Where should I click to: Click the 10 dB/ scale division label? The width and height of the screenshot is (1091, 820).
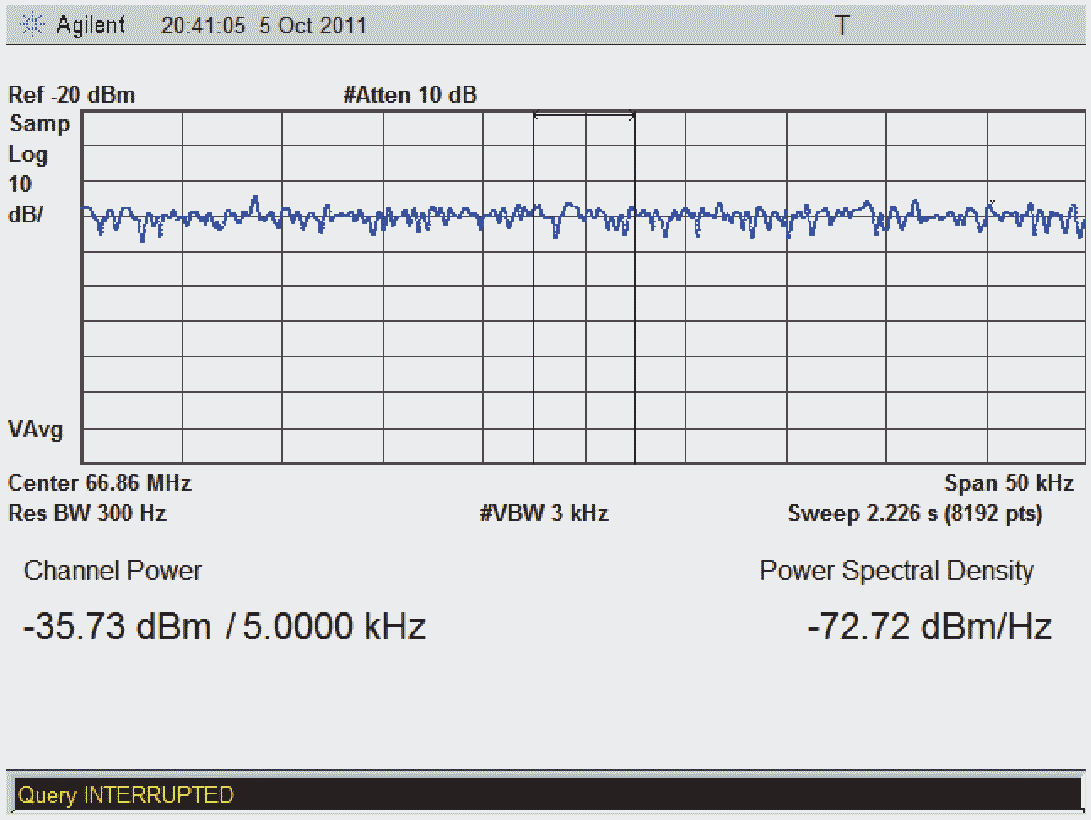click(25, 200)
